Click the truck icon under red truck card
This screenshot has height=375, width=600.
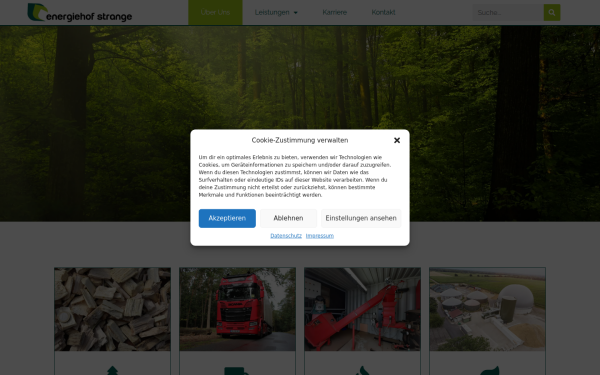coord(237,371)
